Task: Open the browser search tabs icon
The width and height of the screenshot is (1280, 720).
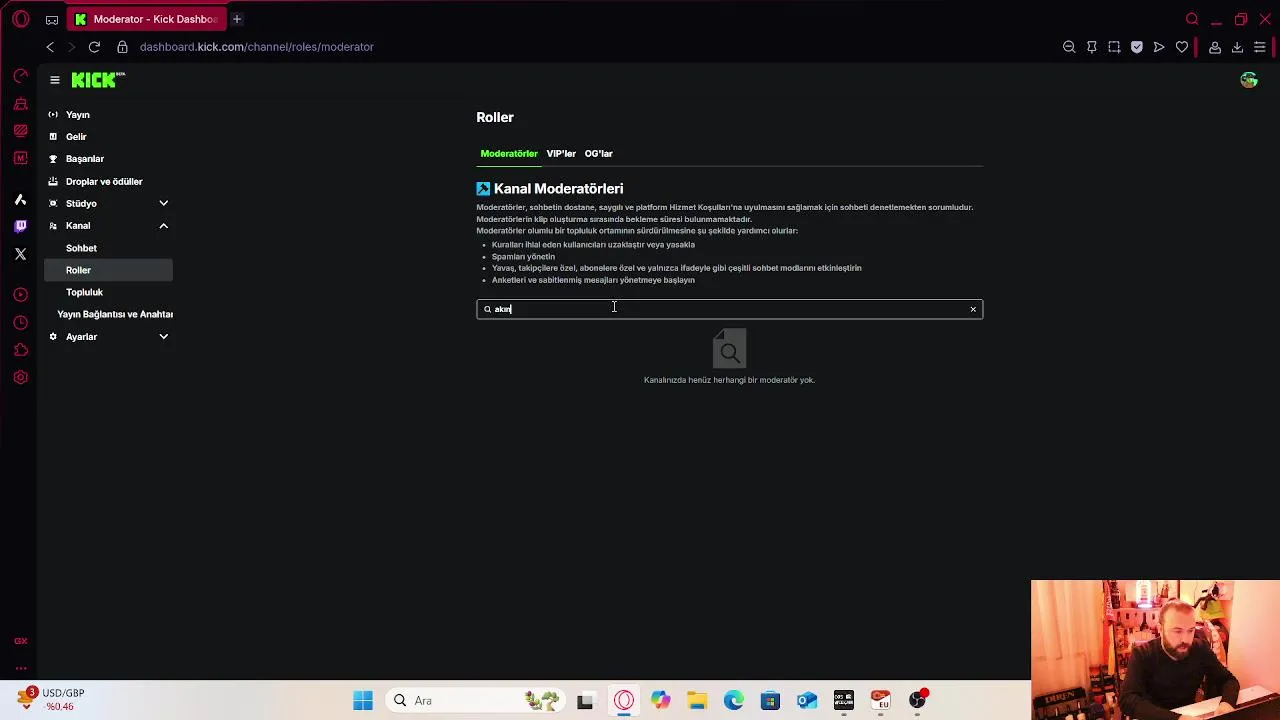Action: [1192, 19]
